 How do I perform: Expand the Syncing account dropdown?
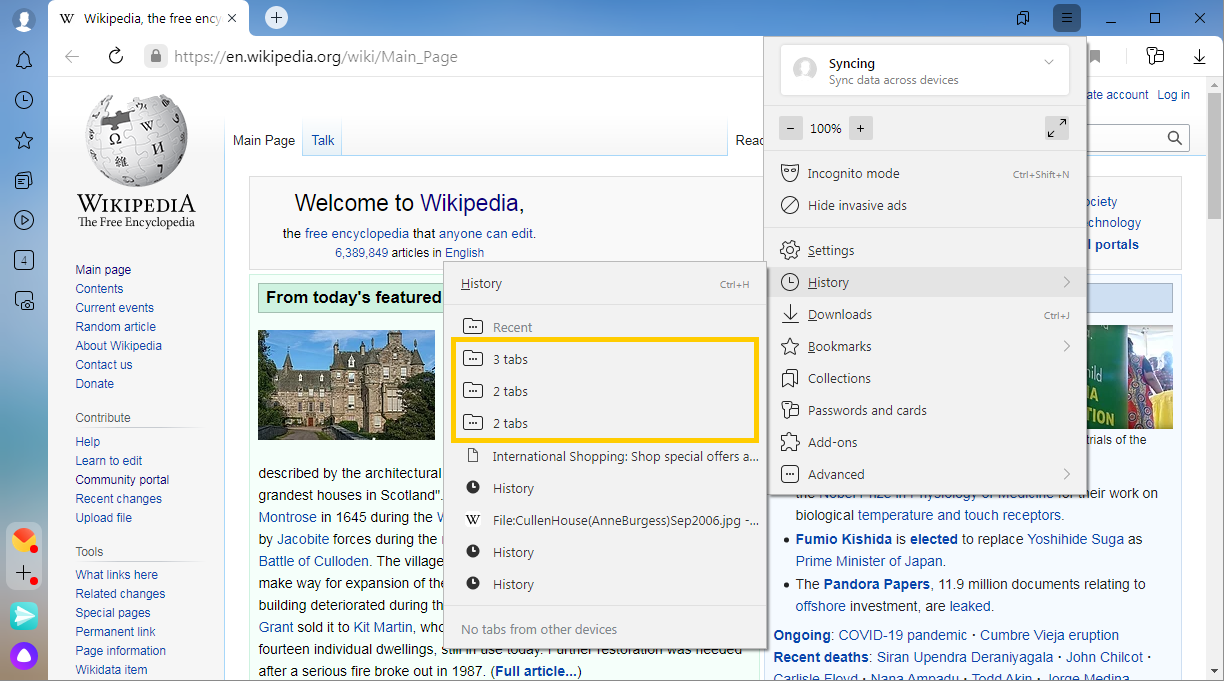[x=1048, y=62]
